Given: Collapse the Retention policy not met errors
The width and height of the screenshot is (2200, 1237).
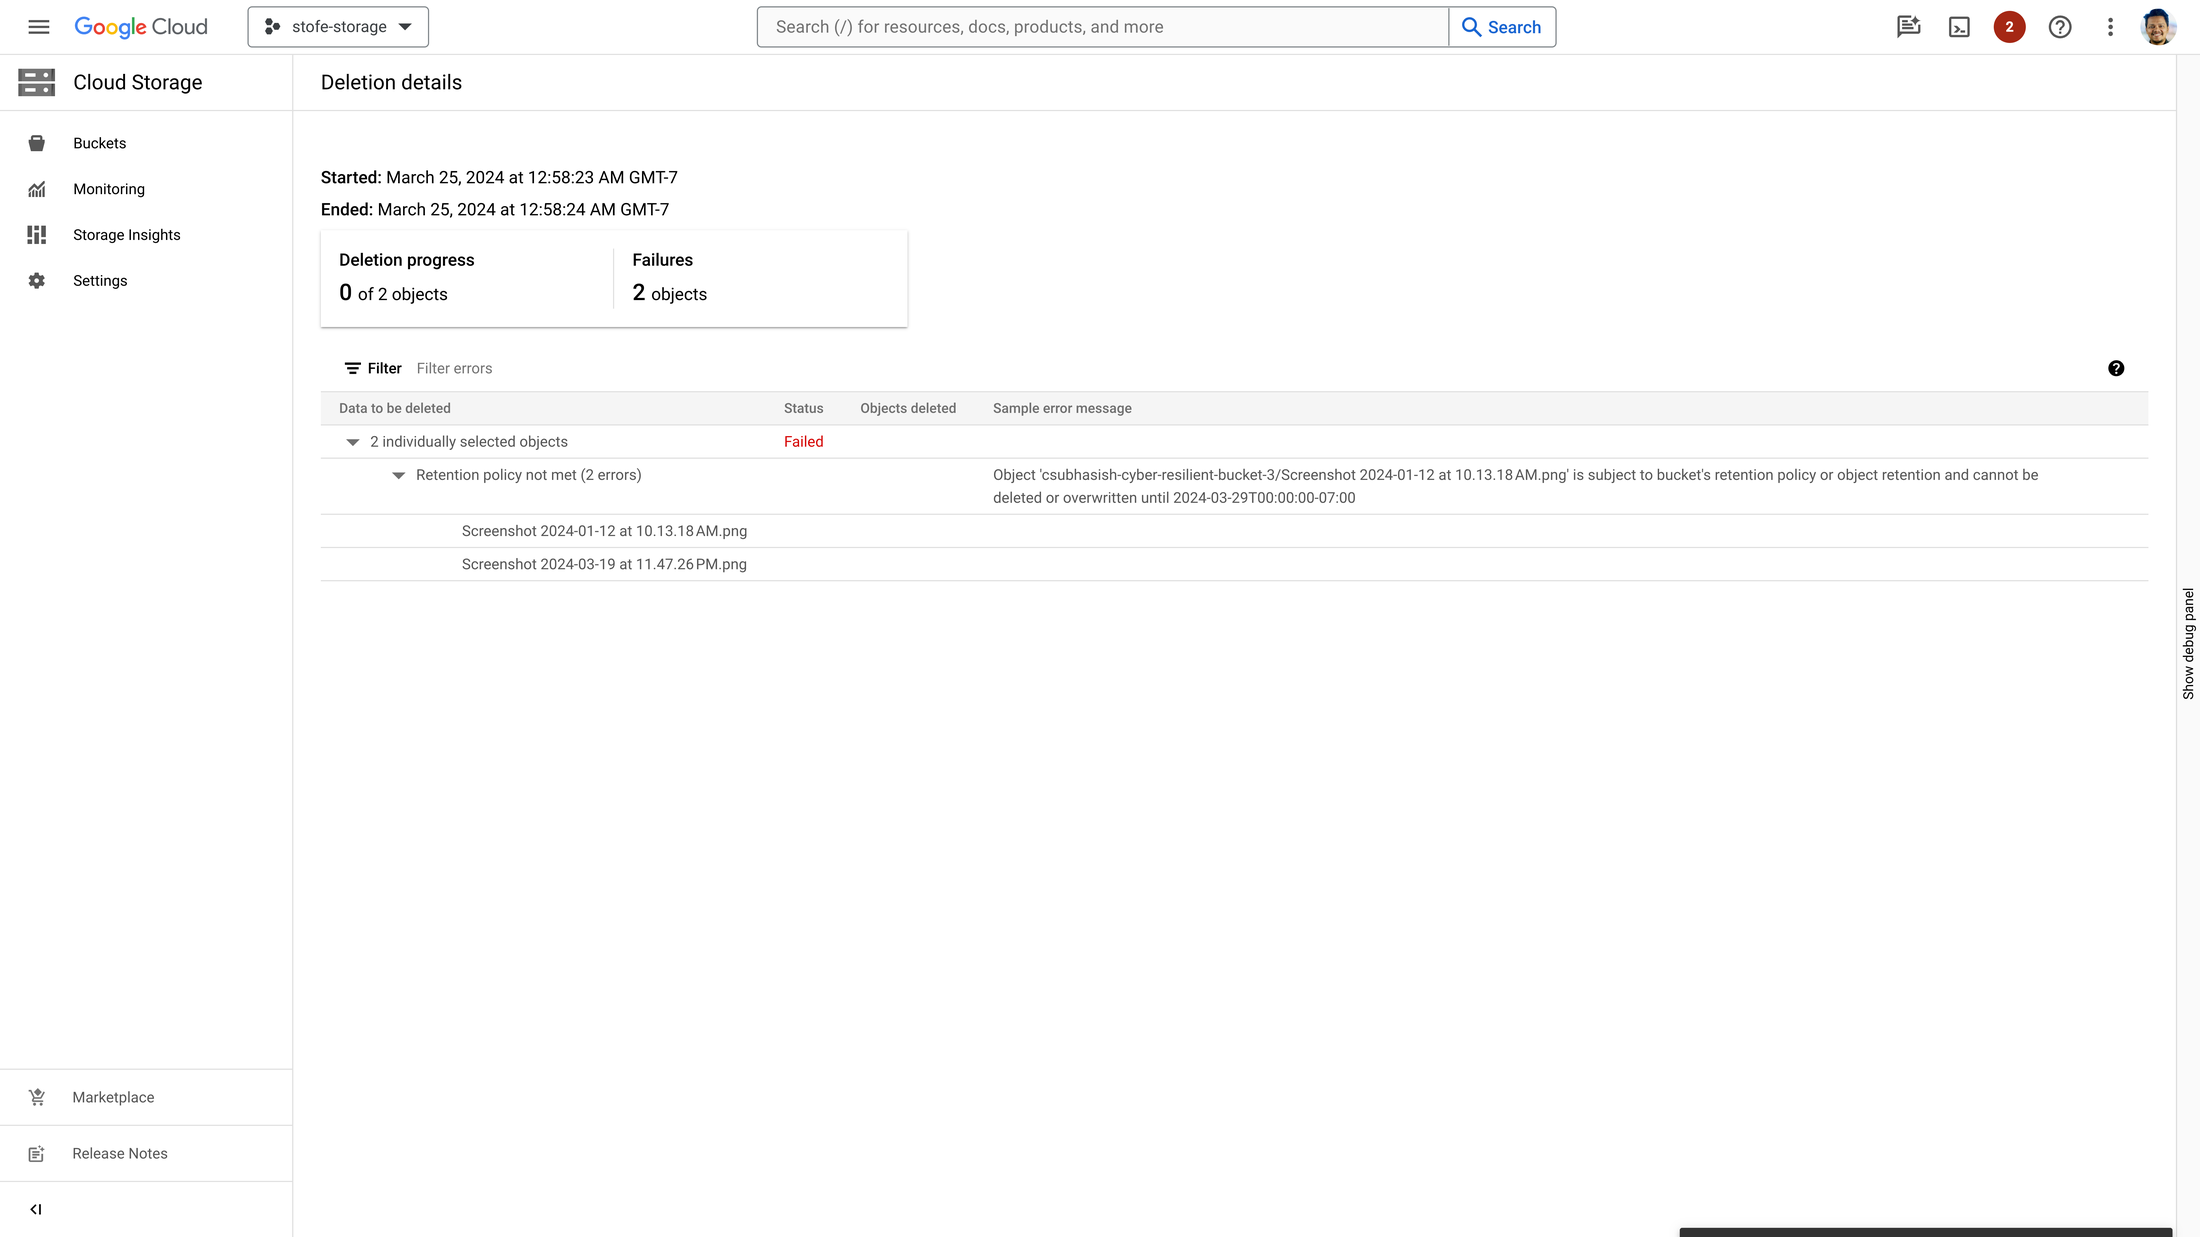Looking at the screenshot, I should [399, 474].
